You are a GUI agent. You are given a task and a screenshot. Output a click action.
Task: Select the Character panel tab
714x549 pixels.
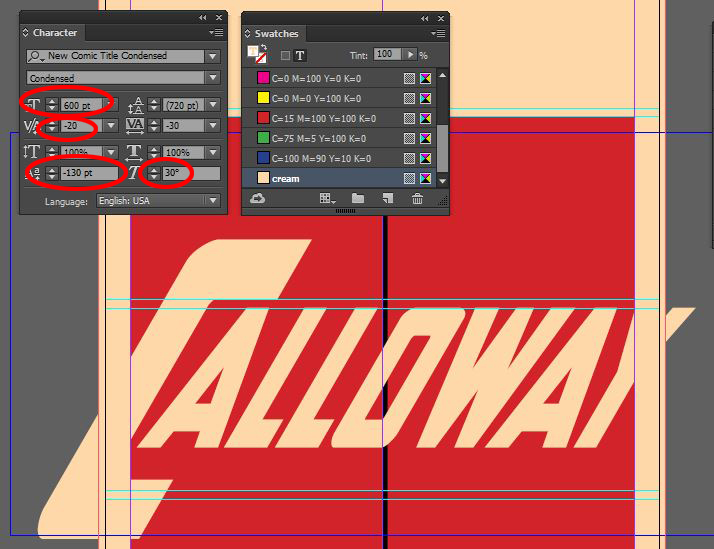(54, 33)
